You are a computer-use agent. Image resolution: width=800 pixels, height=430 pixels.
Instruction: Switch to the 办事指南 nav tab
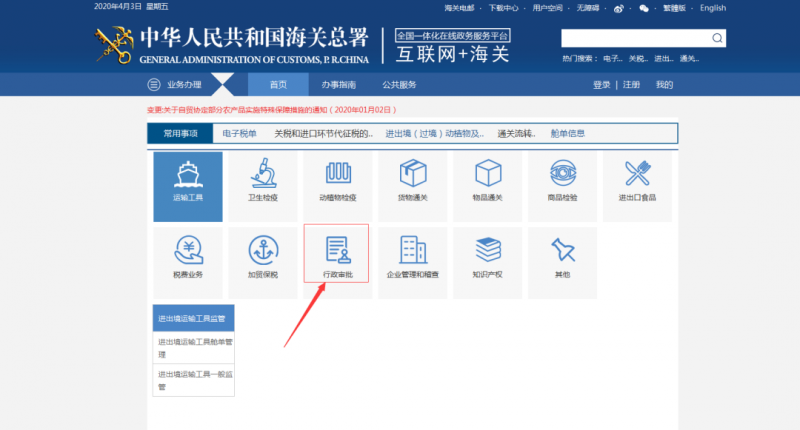(338, 85)
